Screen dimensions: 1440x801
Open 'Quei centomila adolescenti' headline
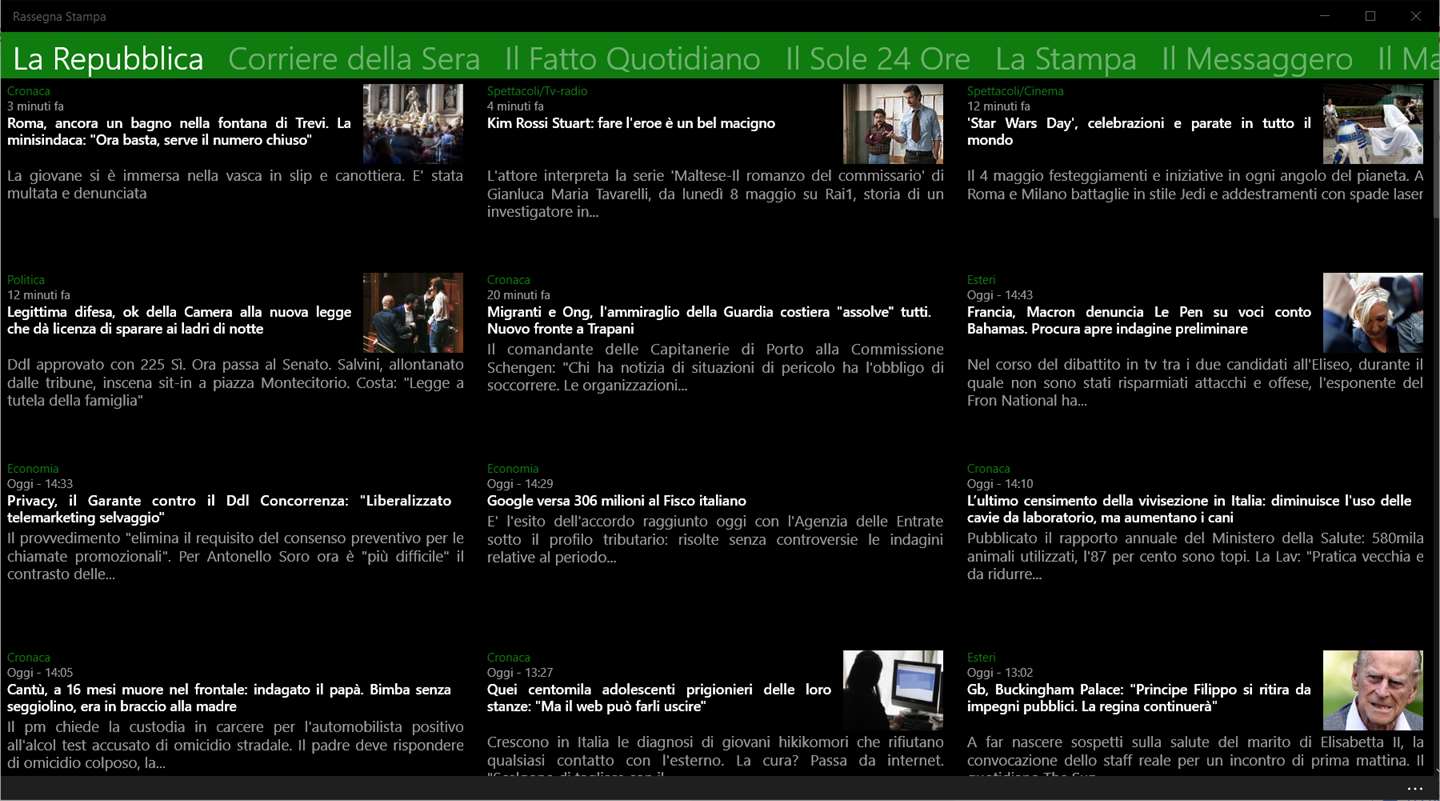(x=659, y=698)
